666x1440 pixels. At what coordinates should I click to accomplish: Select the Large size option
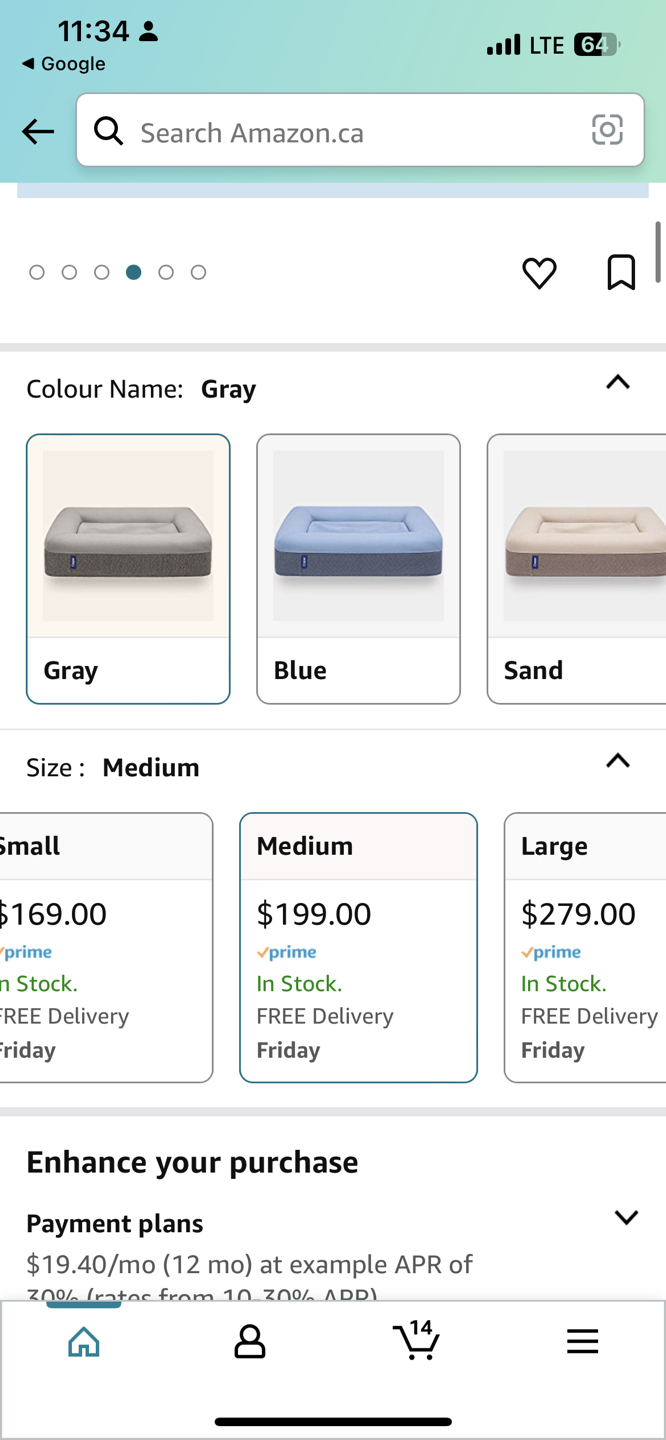click(585, 947)
